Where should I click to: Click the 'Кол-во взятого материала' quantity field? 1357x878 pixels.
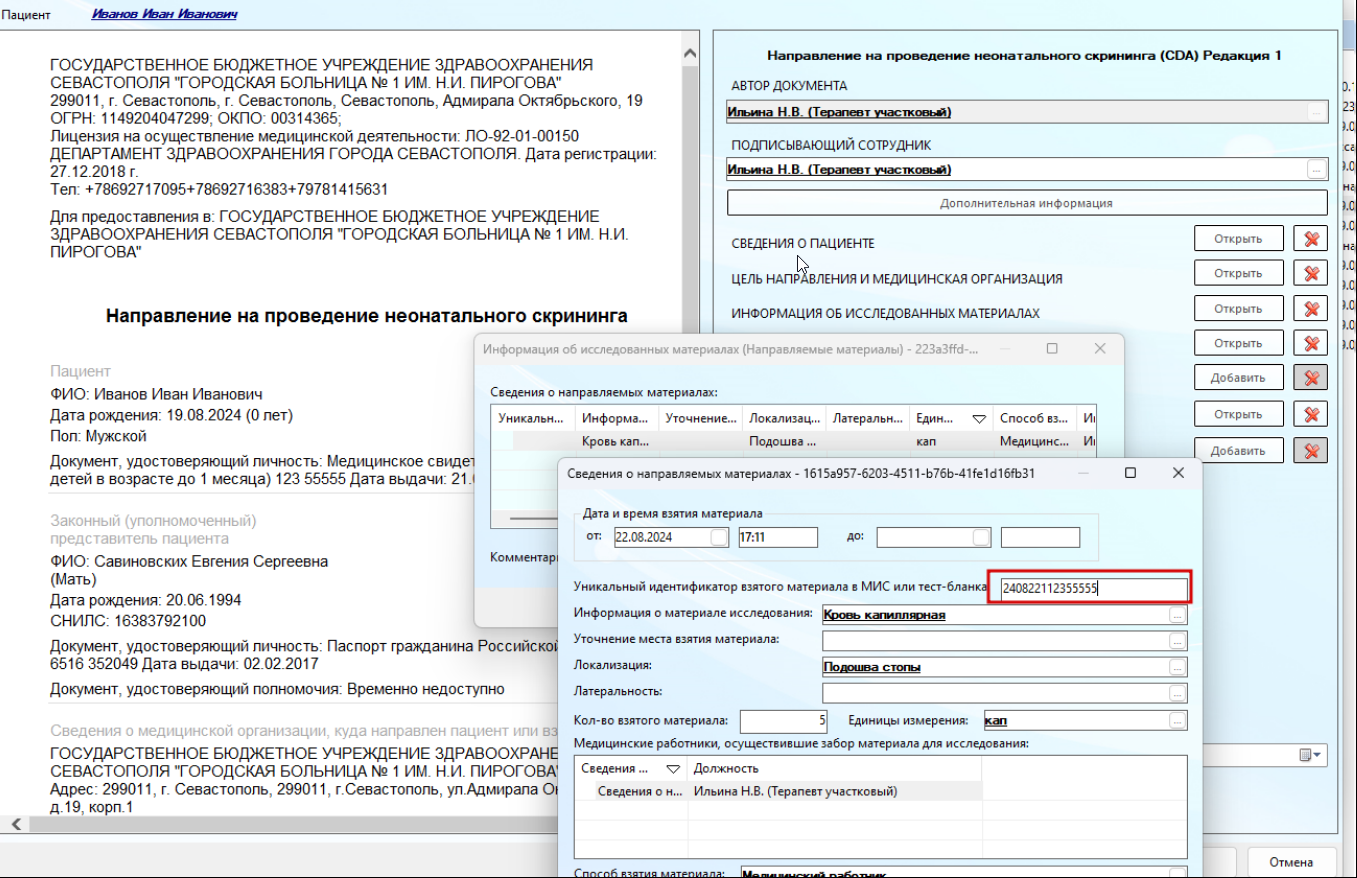785,720
